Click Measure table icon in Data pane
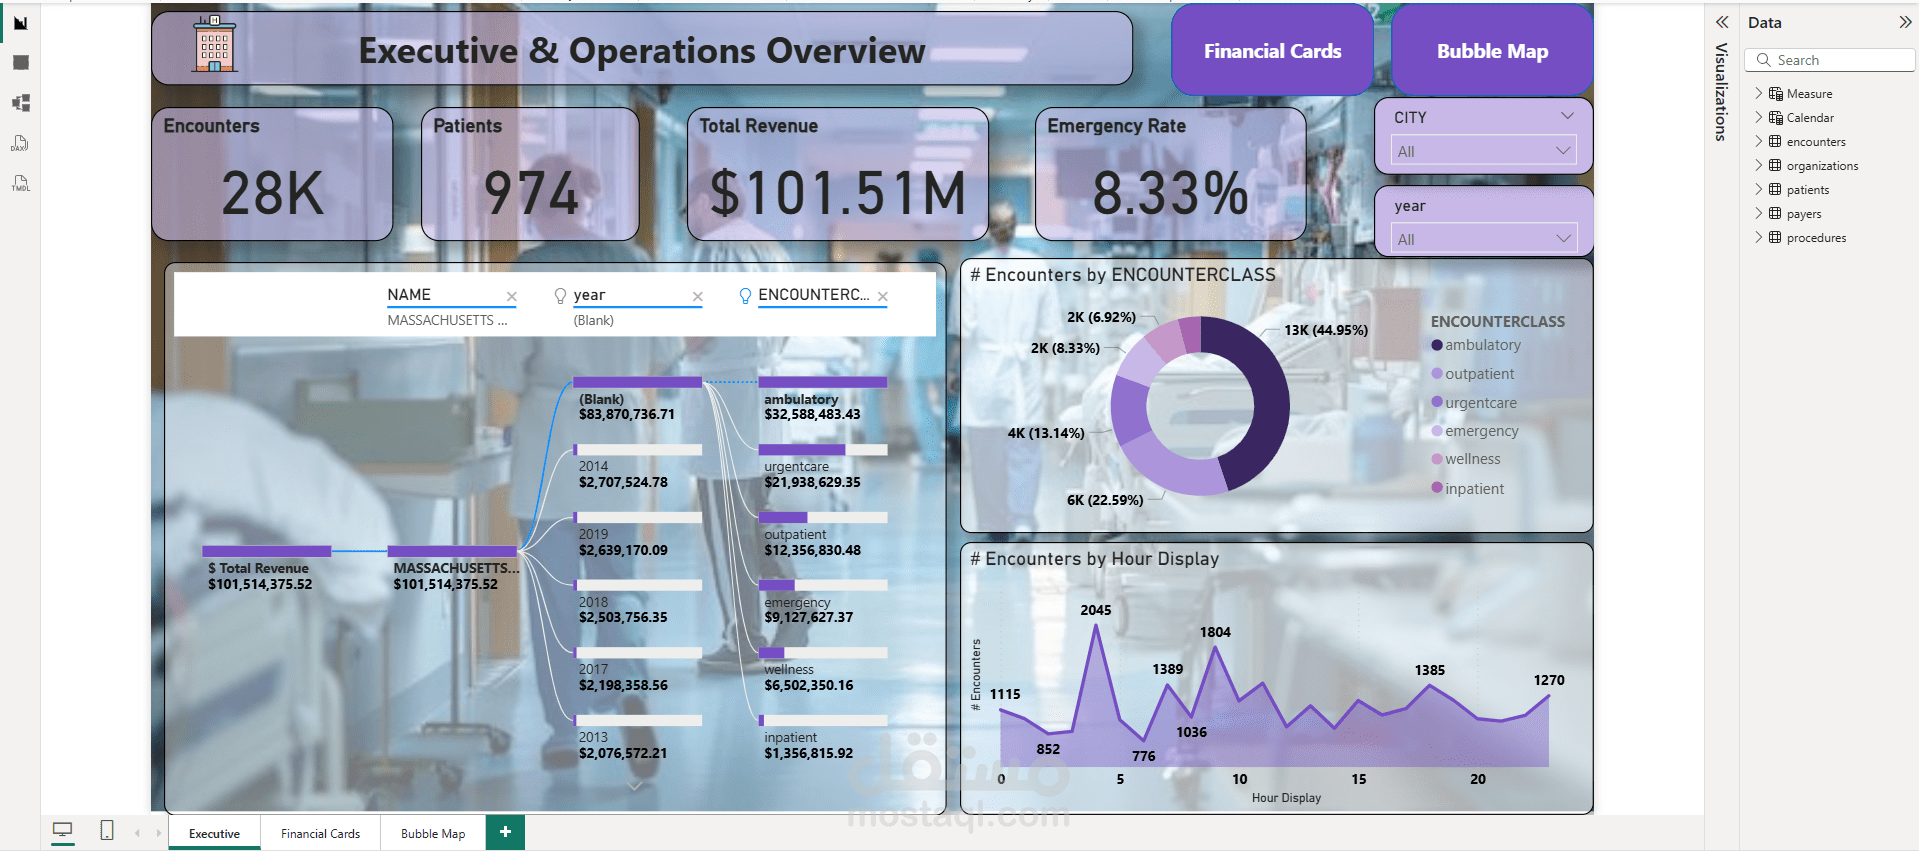The width and height of the screenshot is (1919, 851). (1776, 94)
